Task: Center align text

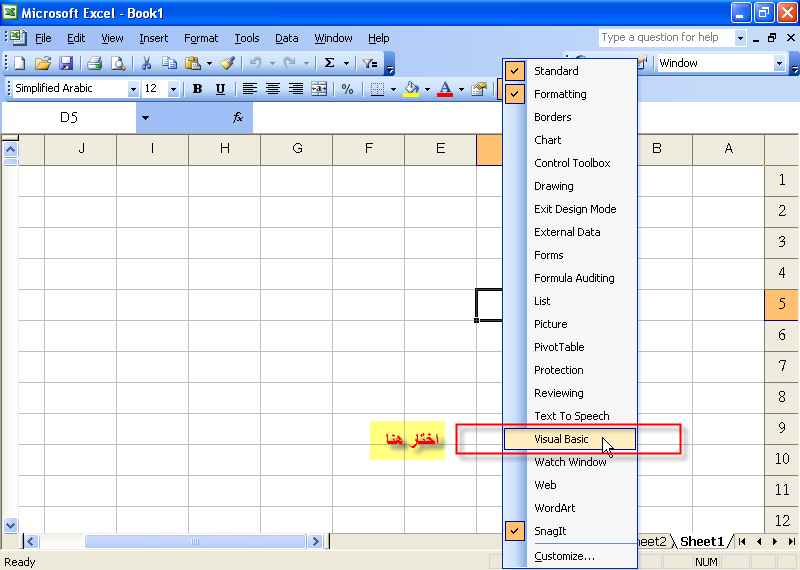Action: tap(273, 89)
